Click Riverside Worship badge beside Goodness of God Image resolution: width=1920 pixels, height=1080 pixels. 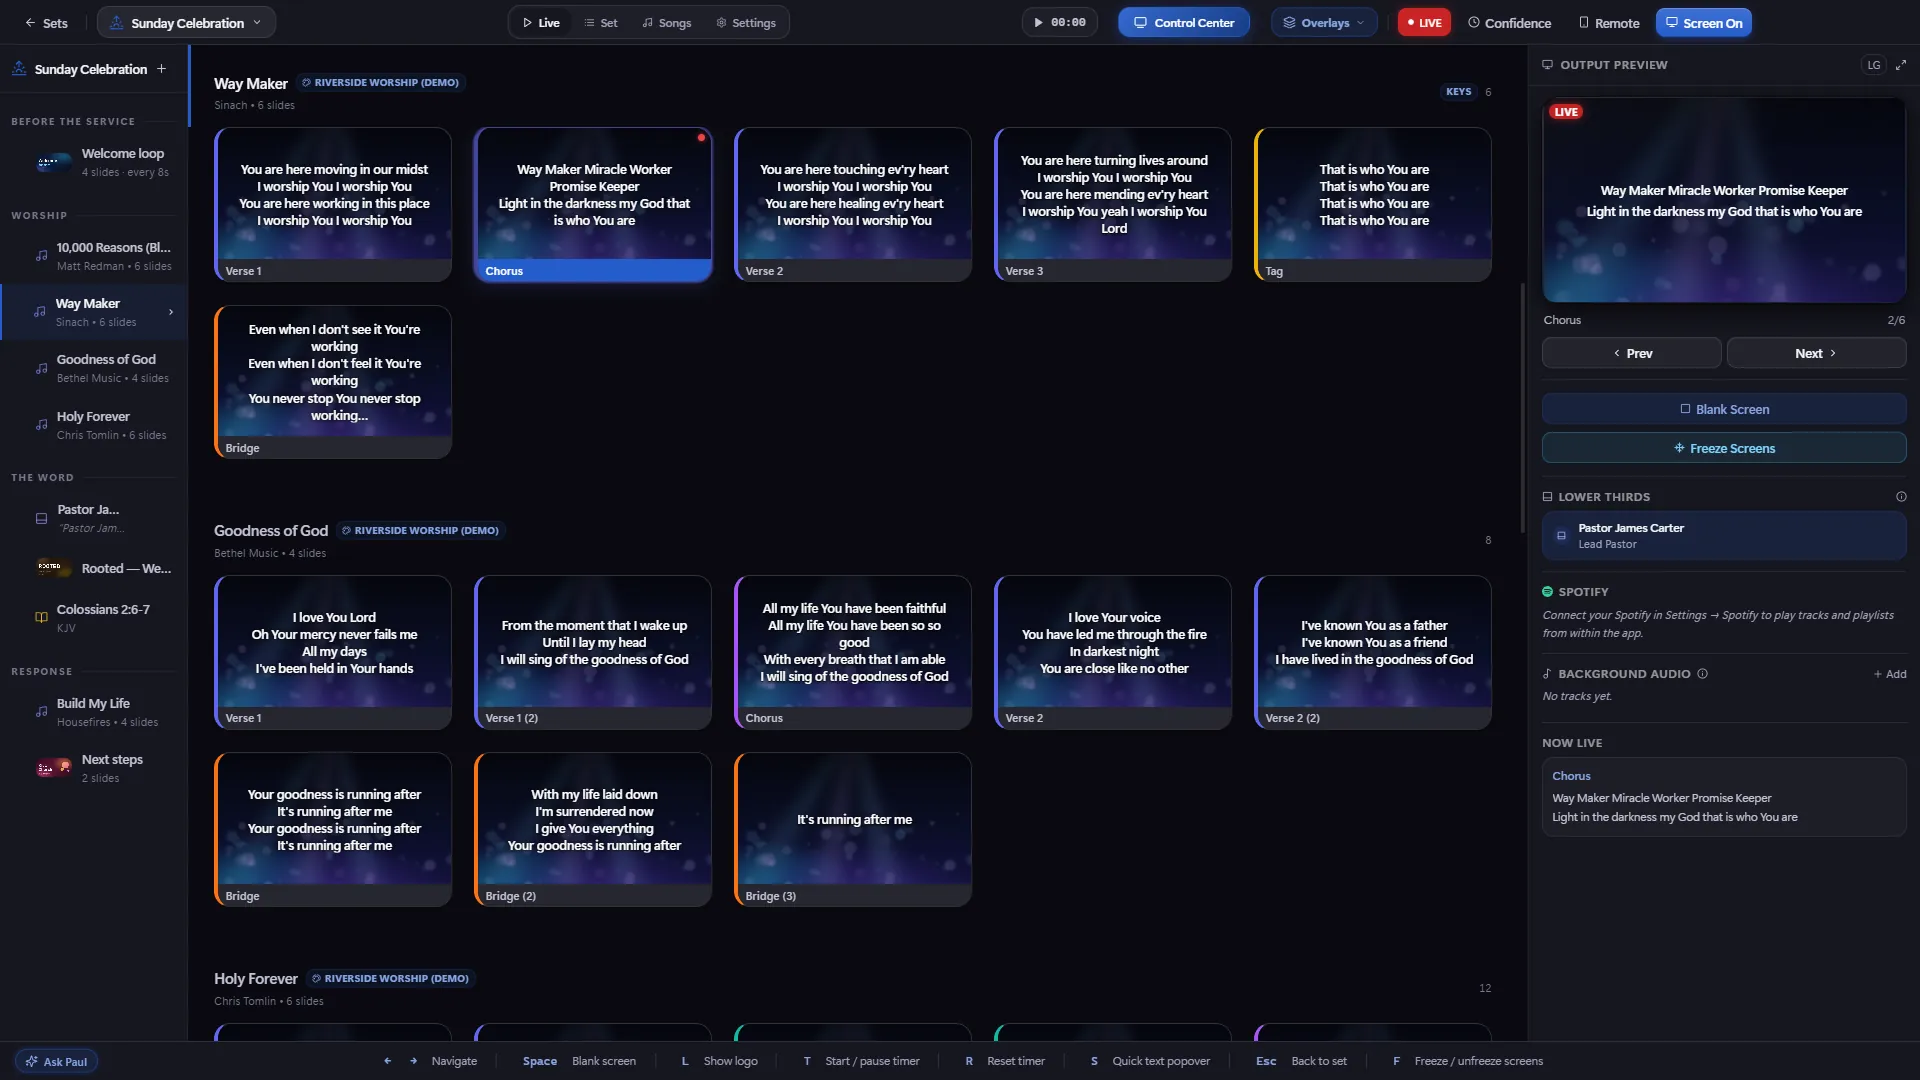click(420, 531)
